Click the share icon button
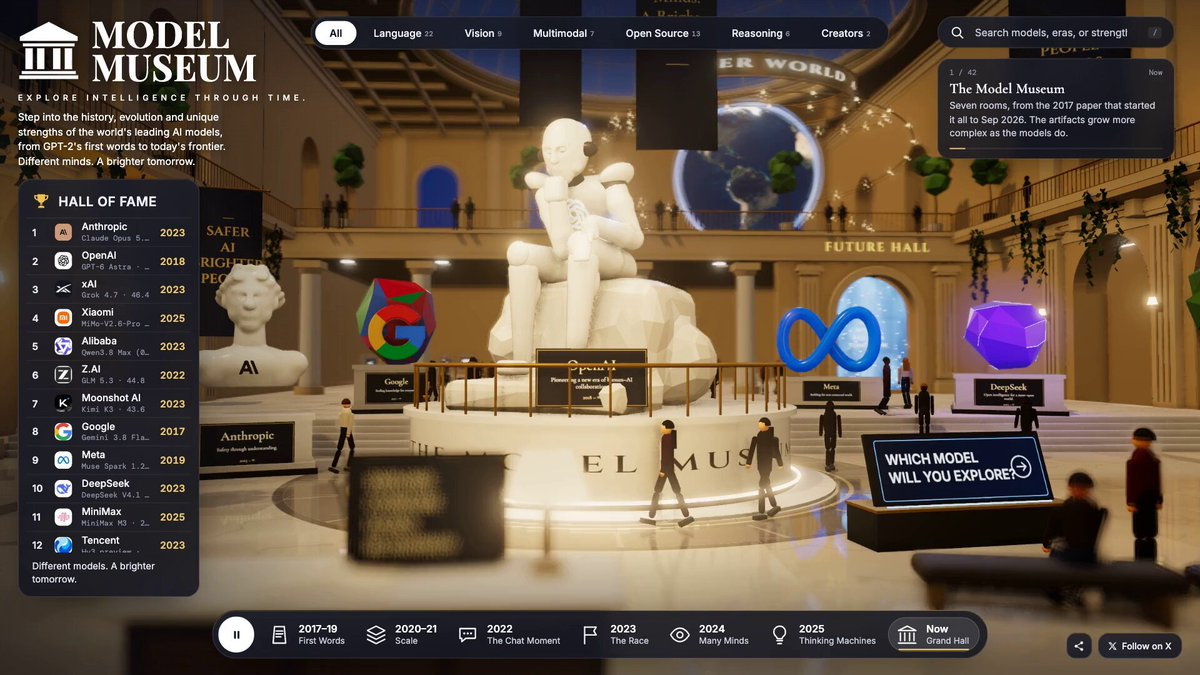This screenshot has height=675, width=1200. point(1079,646)
